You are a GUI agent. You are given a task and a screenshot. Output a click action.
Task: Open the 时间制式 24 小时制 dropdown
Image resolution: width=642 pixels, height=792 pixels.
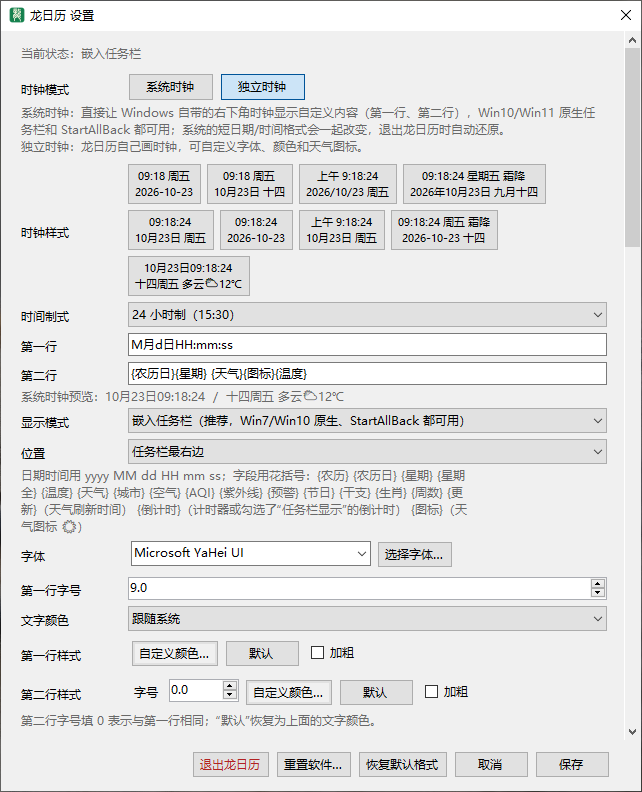[367, 315]
